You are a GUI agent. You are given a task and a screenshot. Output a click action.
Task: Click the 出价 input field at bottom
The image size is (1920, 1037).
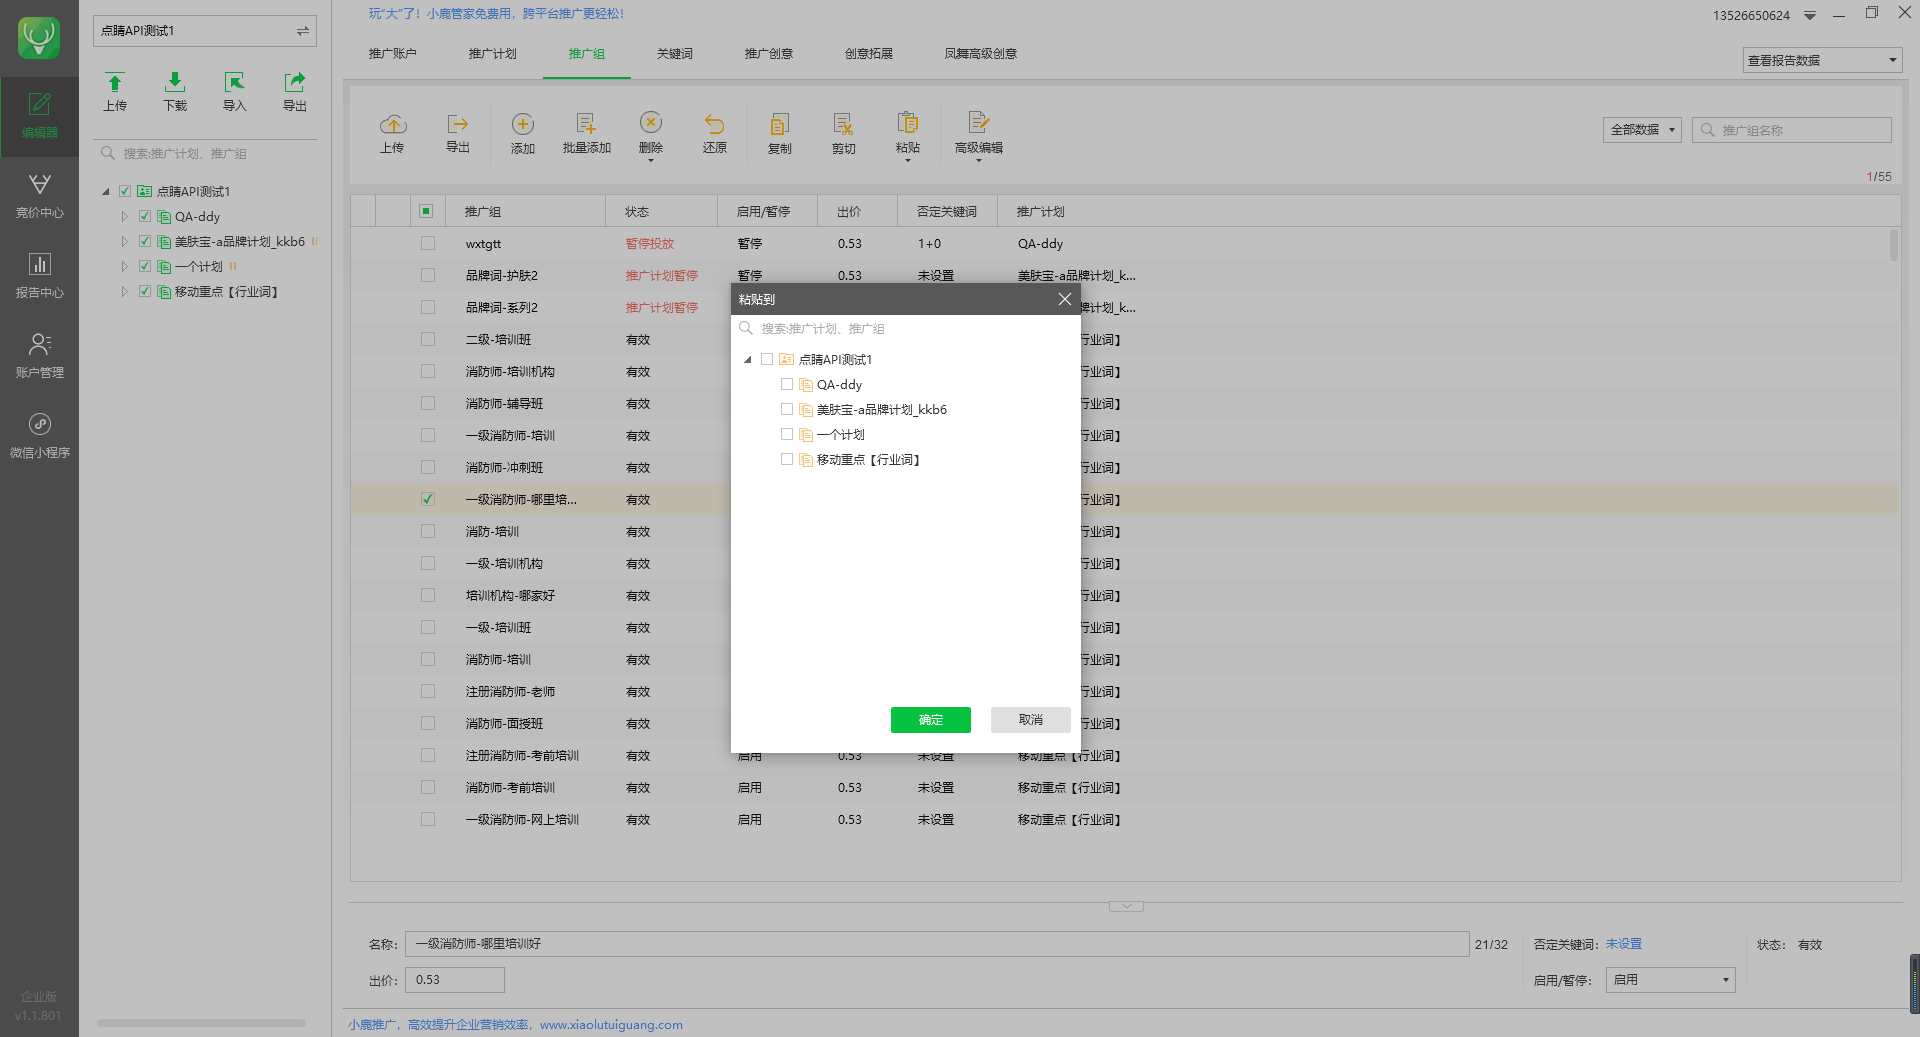pyautogui.click(x=455, y=980)
